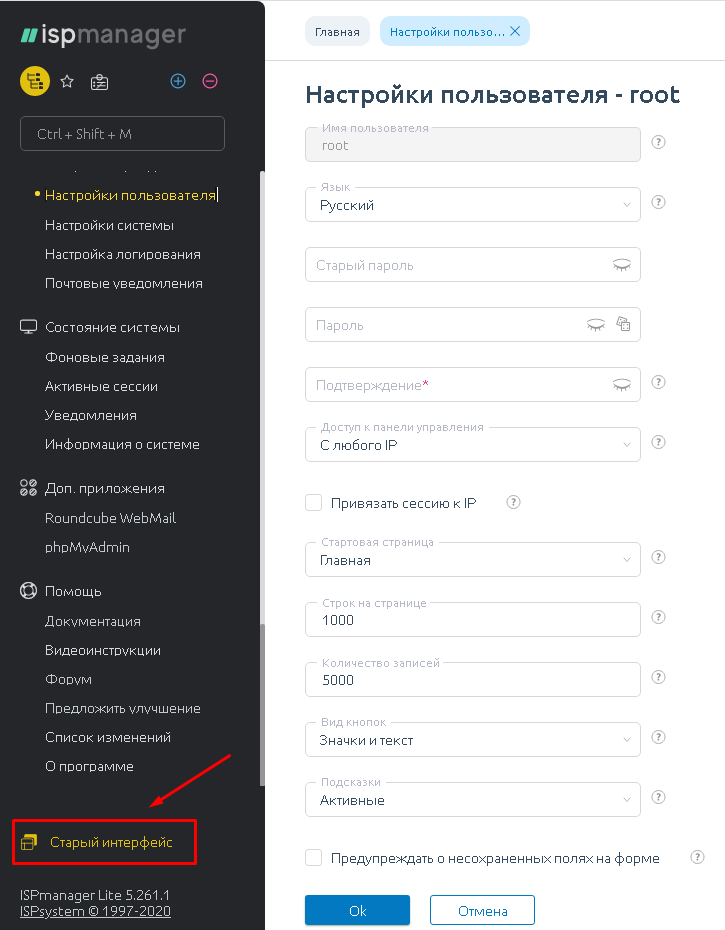The height and width of the screenshot is (930, 725).
Task: Open Список изменений in sidebar
Action: click(x=108, y=737)
